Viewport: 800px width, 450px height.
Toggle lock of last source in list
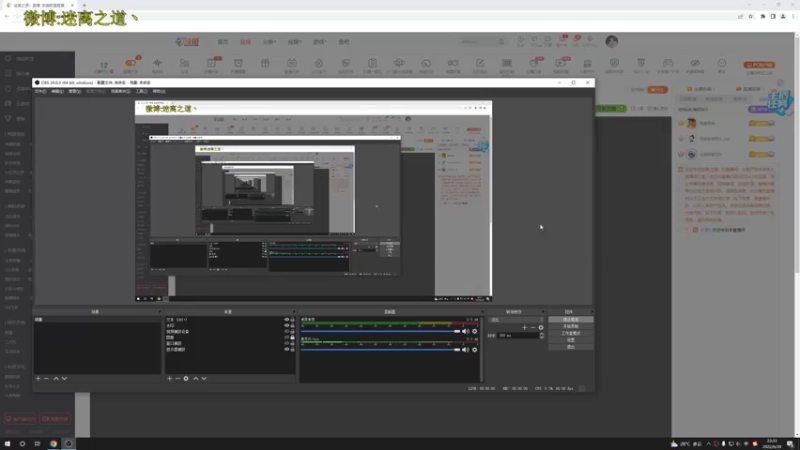point(292,349)
